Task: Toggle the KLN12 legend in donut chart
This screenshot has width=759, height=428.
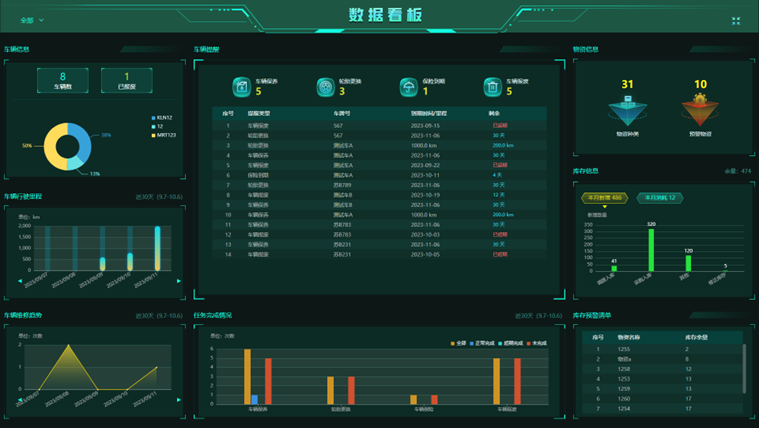Action: [x=160, y=118]
